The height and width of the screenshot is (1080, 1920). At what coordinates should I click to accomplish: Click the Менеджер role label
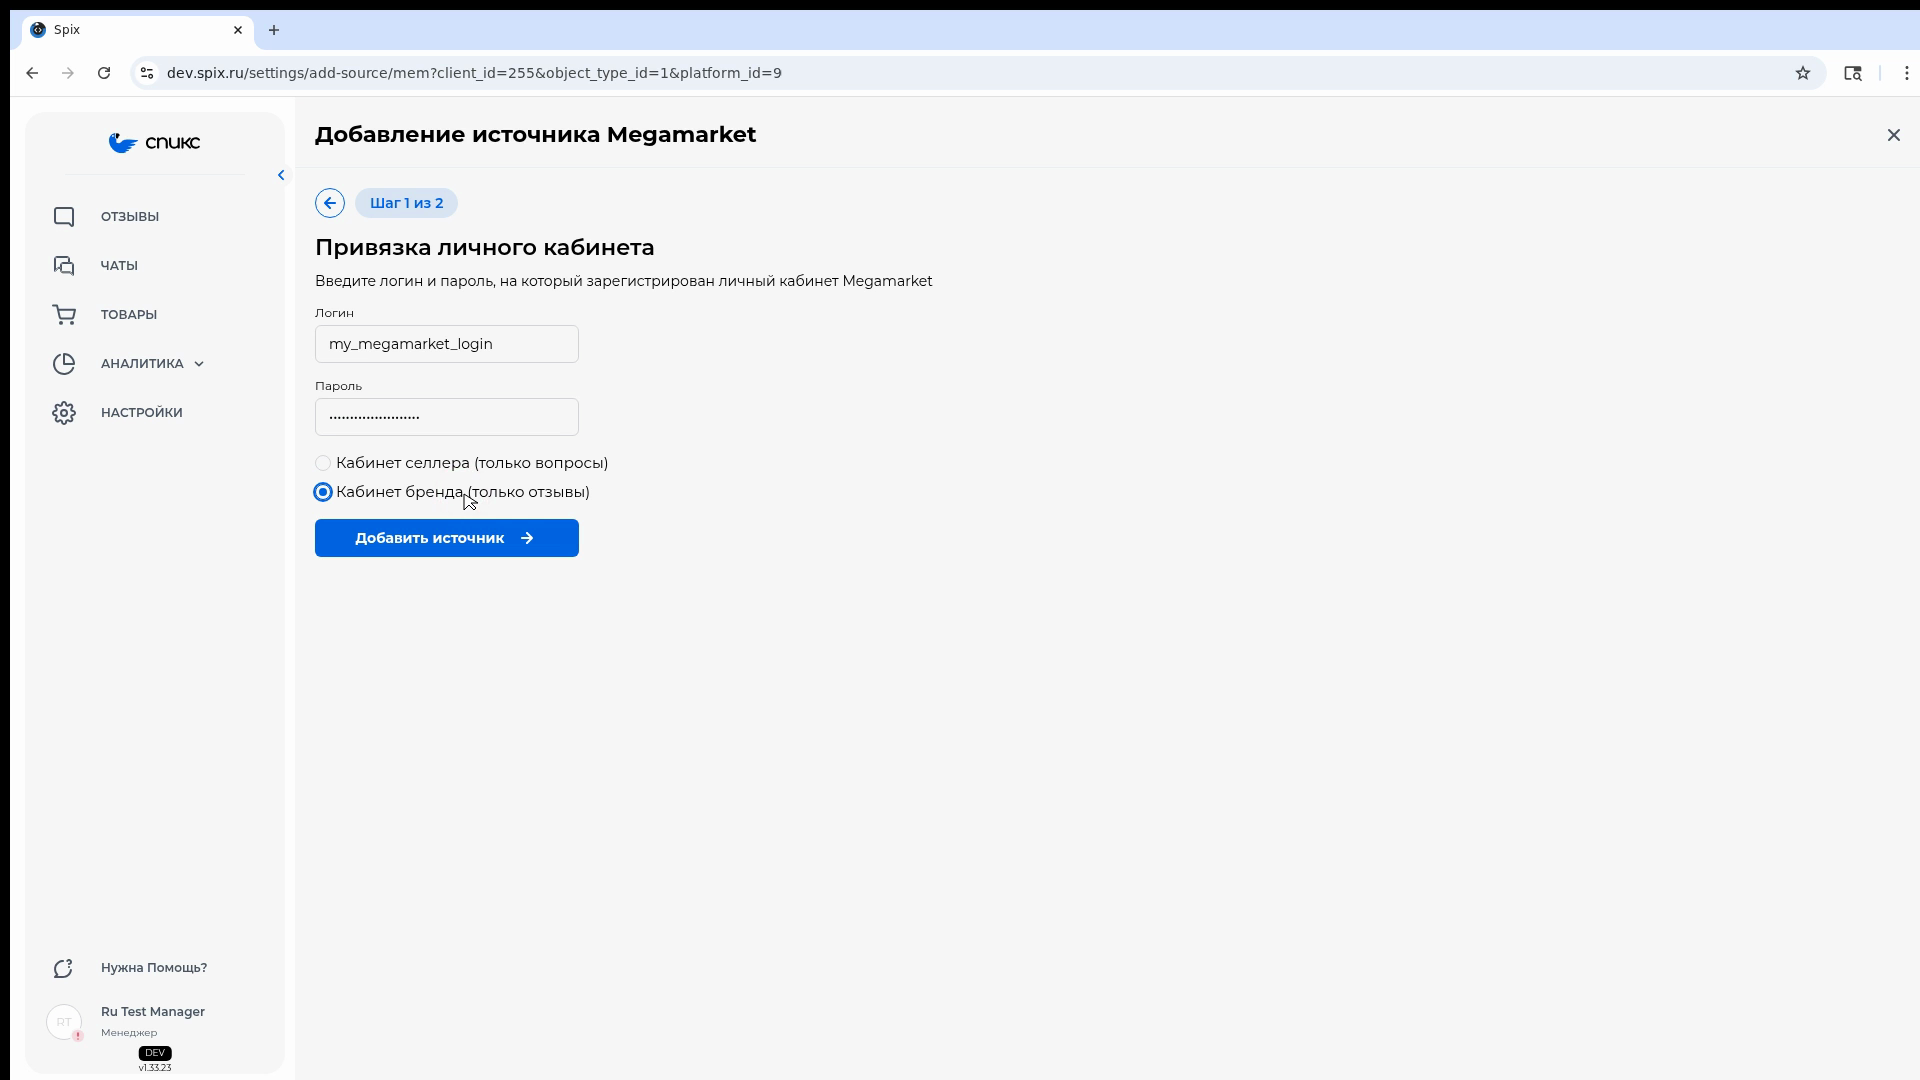coord(129,1033)
